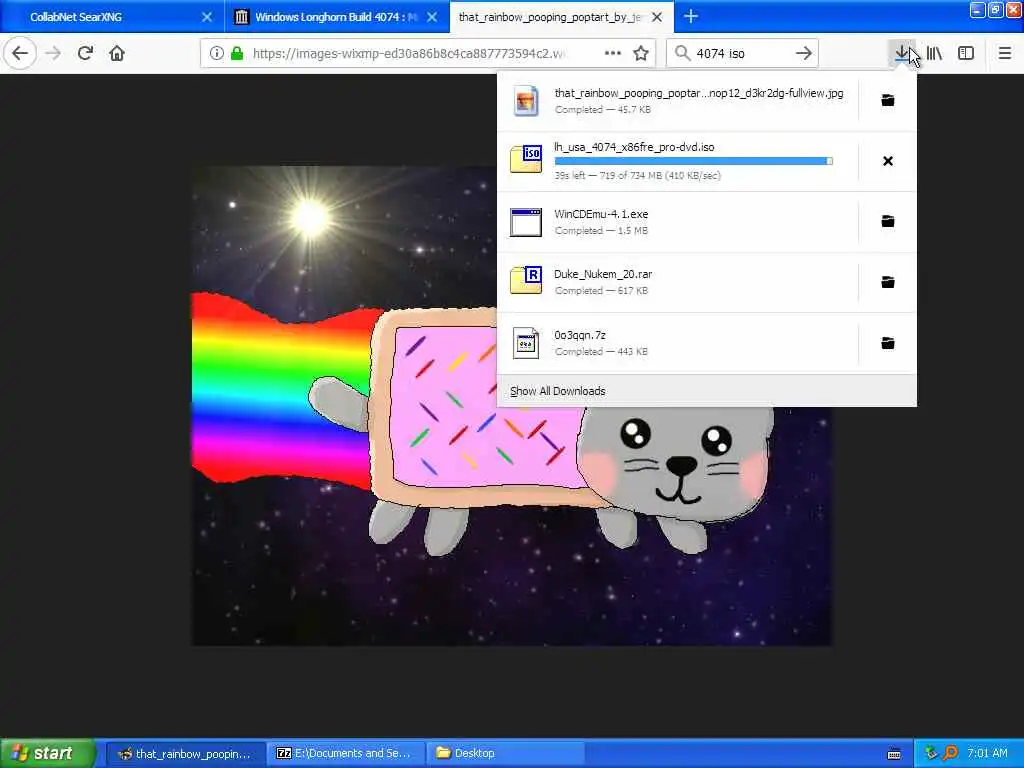Image resolution: width=1024 pixels, height=768 pixels.
Task: Open the page actions three-dot menu
Action: click(x=613, y=53)
